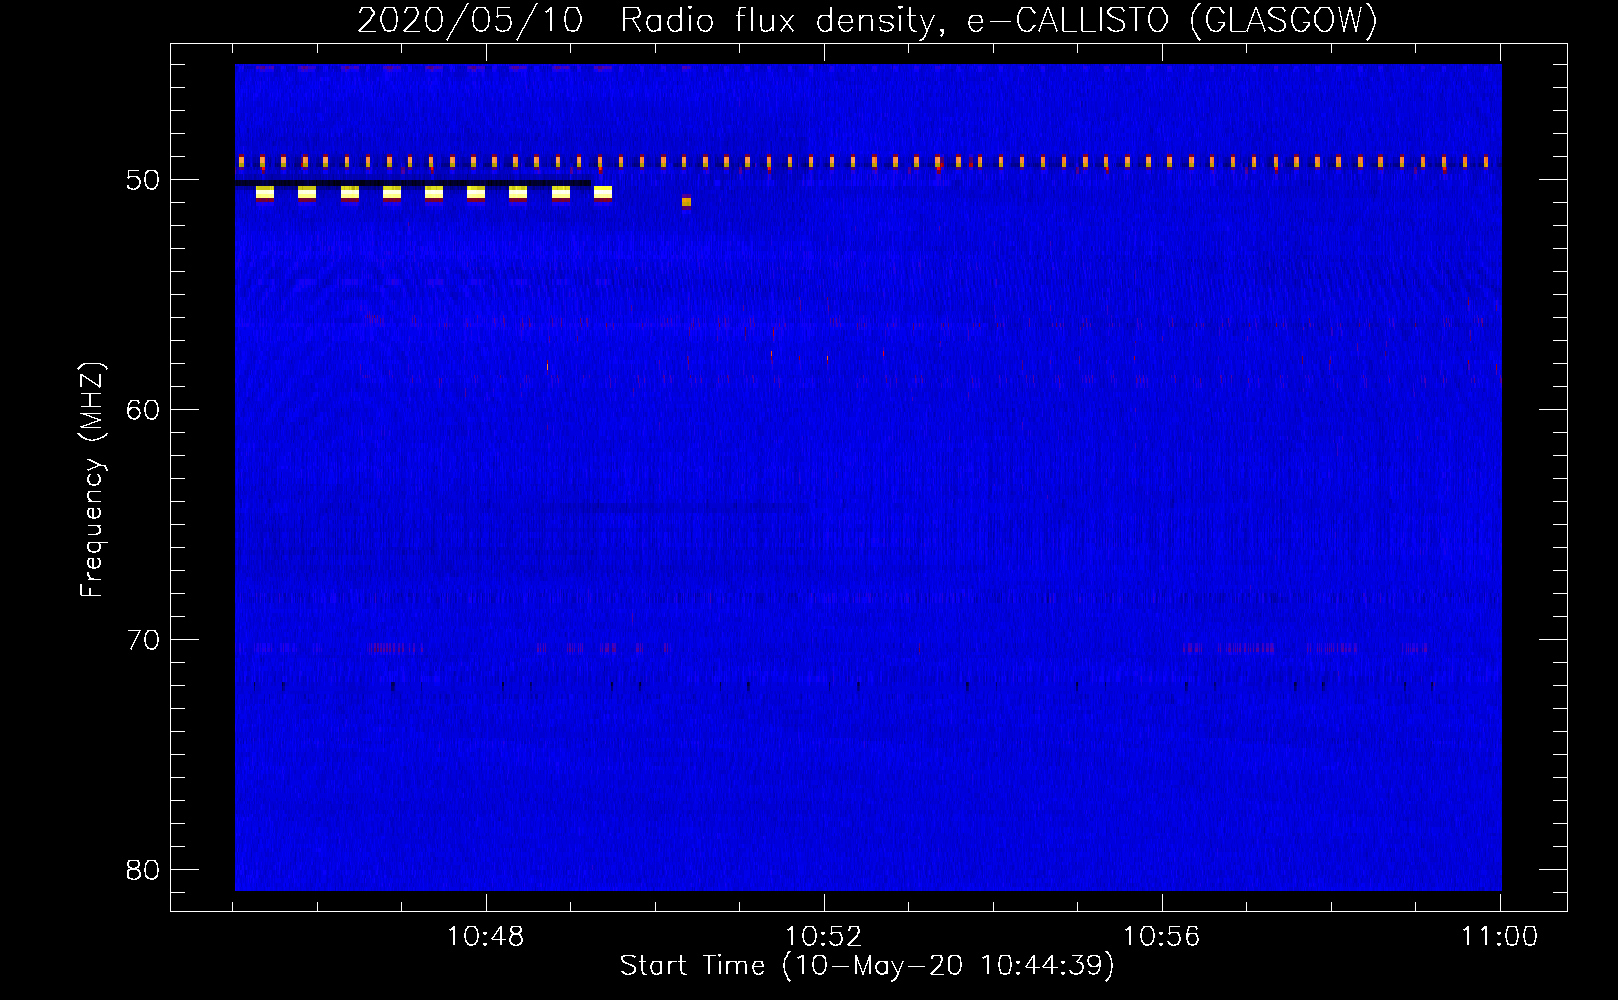
Task: Click the 10:52 time axis label
Action: pyautogui.click(x=823, y=937)
